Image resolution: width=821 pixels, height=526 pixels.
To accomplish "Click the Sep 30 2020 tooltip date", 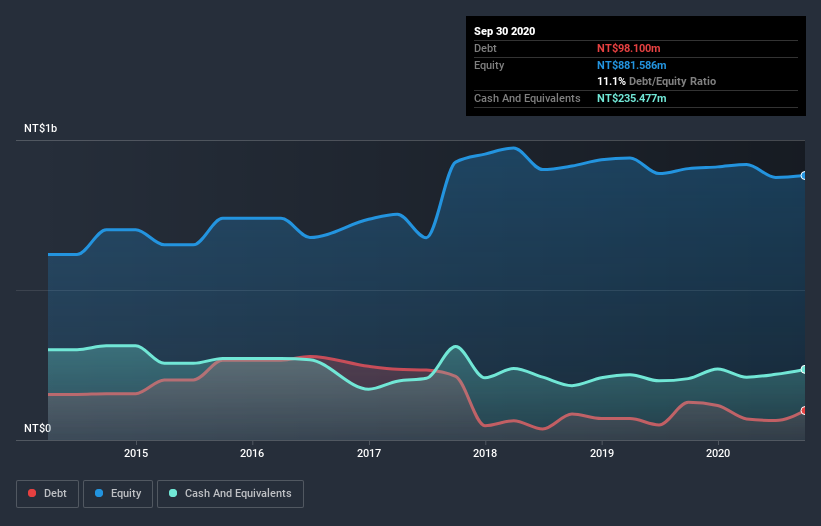I will [x=505, y=31].
